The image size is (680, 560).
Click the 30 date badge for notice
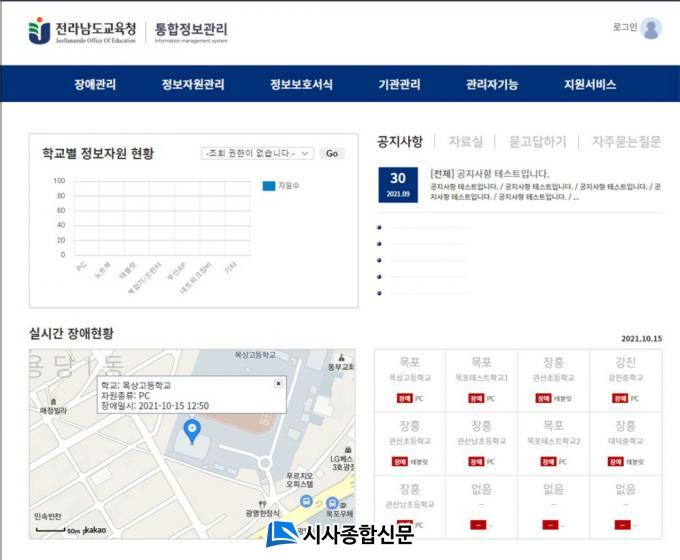pyautogui.click(x=398, y=185)
